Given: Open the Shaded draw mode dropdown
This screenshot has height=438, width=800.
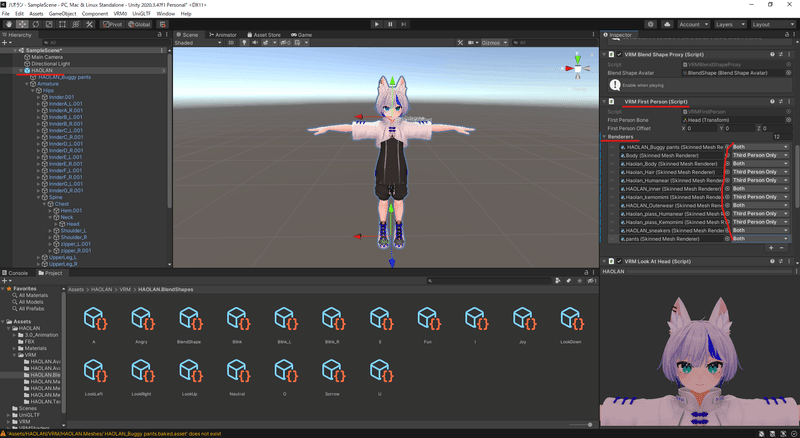Looking at the screenshot, I should (198, 43).
